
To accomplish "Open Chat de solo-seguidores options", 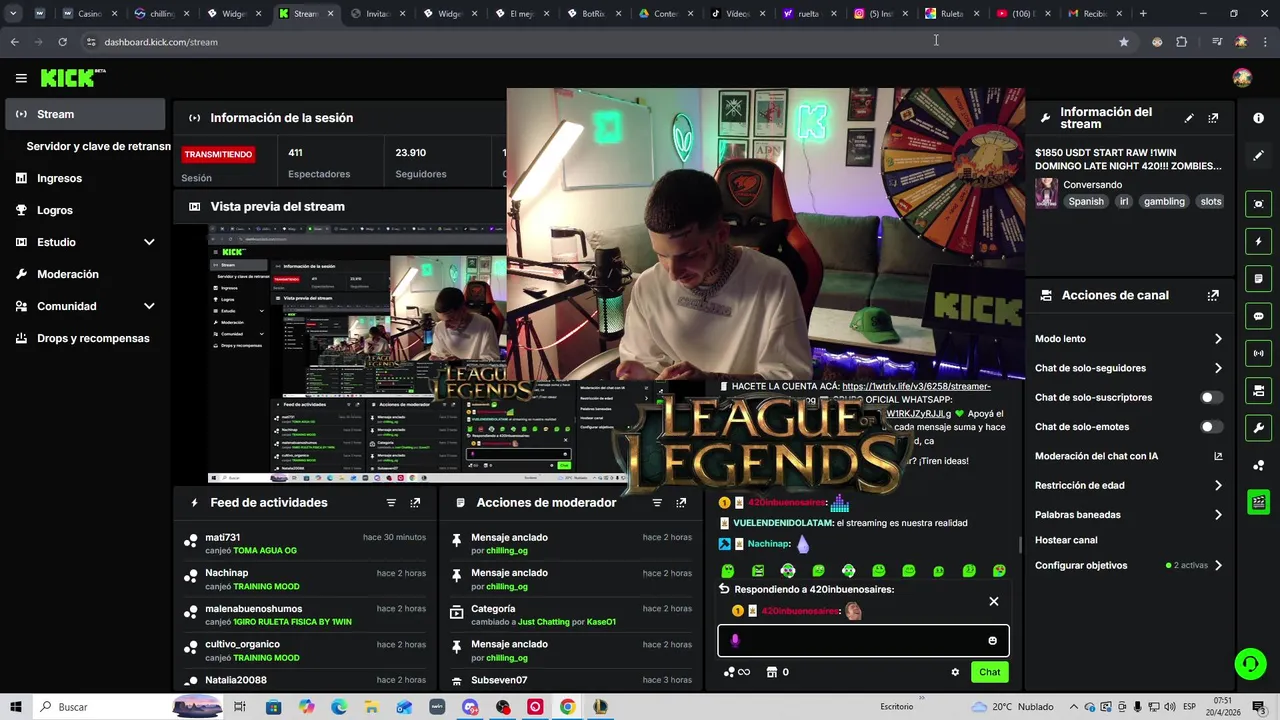I will [1129, 368].
